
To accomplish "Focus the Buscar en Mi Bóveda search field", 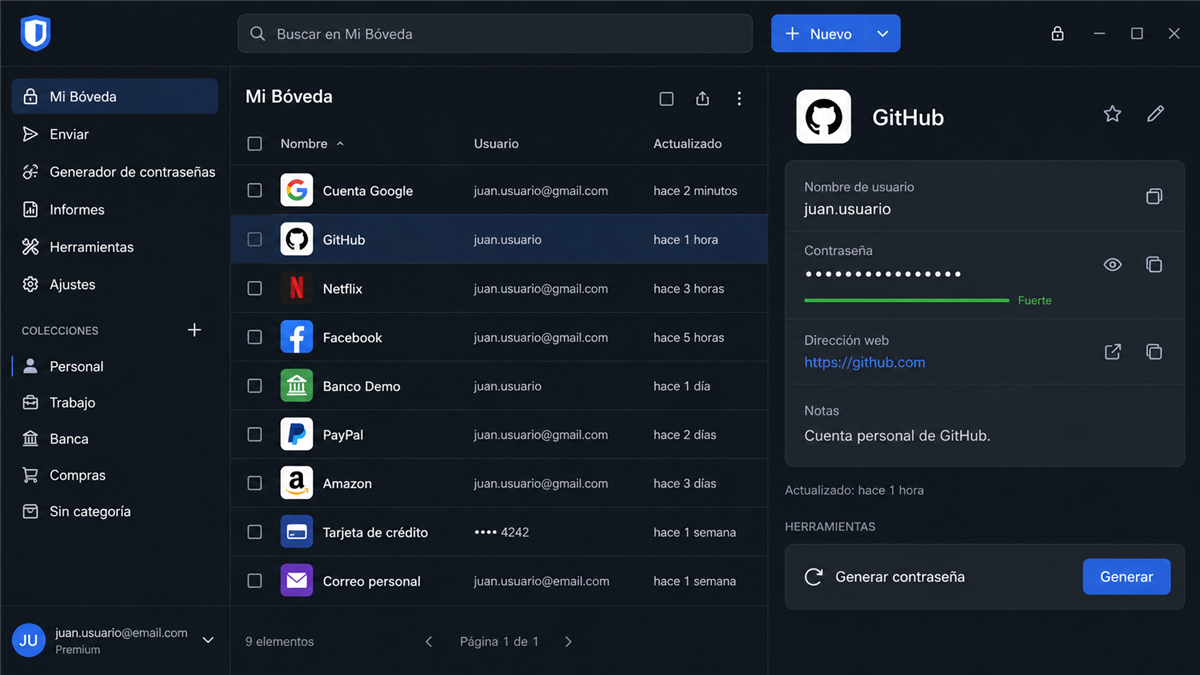I will pyautogui.click(x=495, y=34).
